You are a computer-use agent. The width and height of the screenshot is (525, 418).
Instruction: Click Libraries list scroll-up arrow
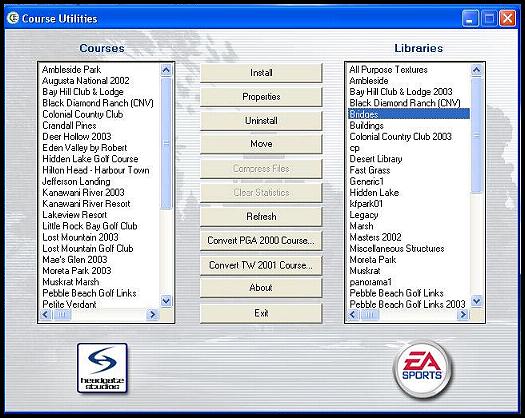point(476,70)
